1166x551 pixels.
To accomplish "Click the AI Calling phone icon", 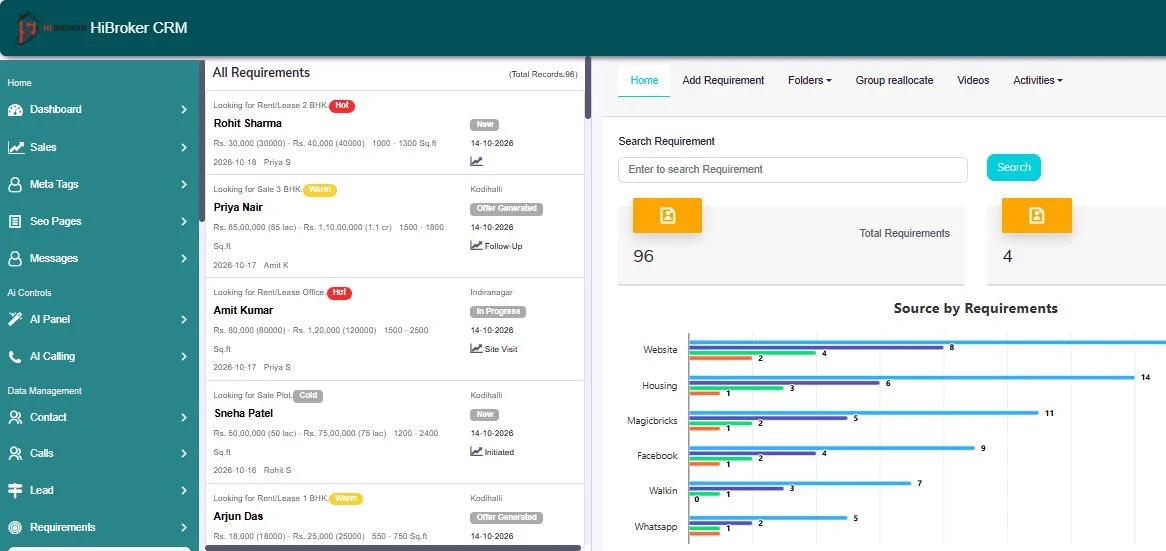I will [x=15, y=357].
